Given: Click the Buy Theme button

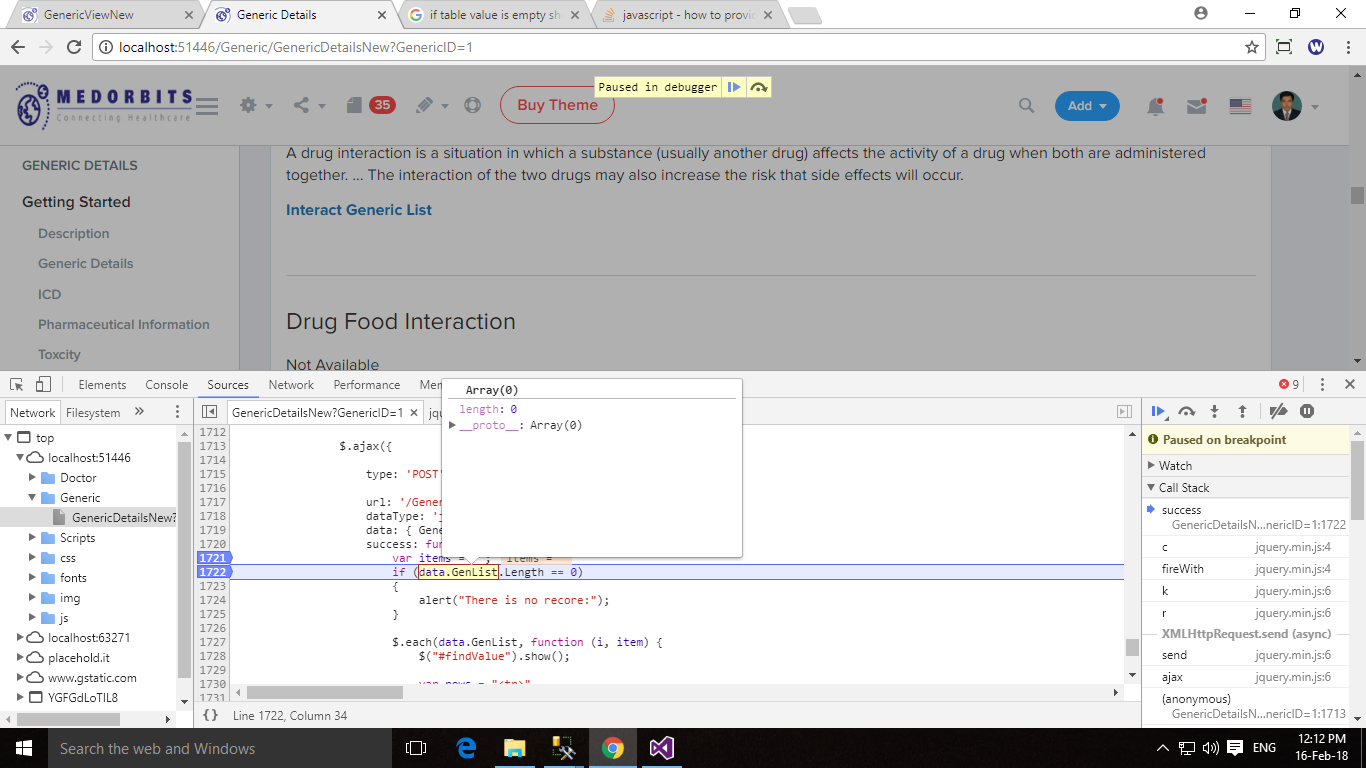Looking at the screenshot, I should (x=557, y=105).
